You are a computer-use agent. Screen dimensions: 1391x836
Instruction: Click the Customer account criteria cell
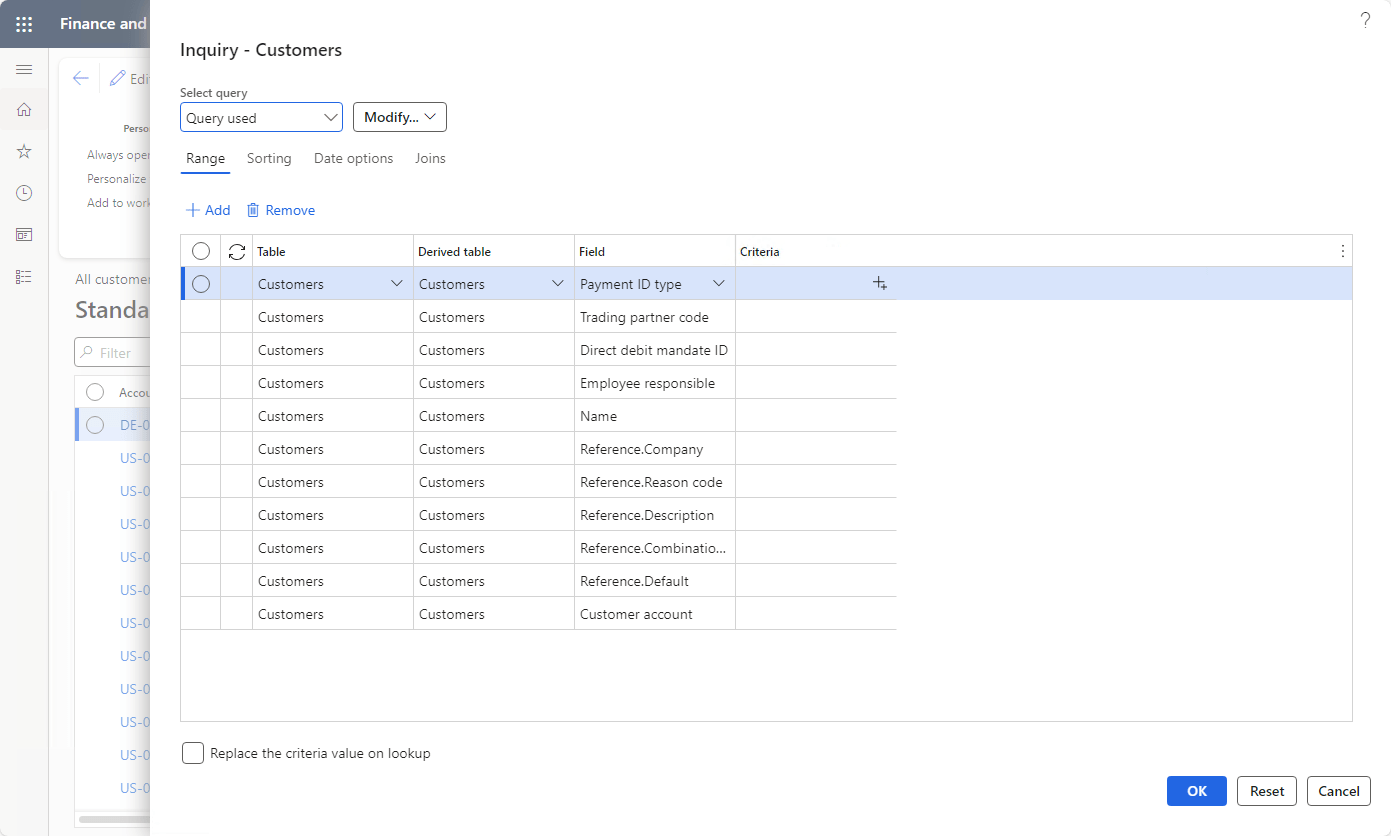[x=816, y=614]
